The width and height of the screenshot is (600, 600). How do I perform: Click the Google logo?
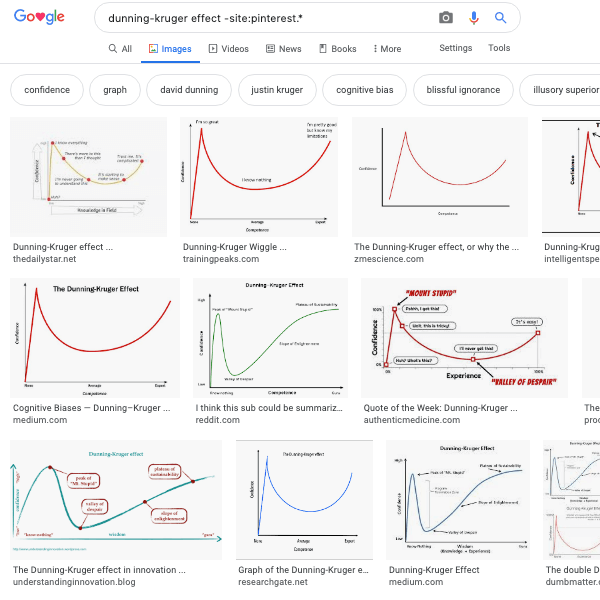coord(40,18)
